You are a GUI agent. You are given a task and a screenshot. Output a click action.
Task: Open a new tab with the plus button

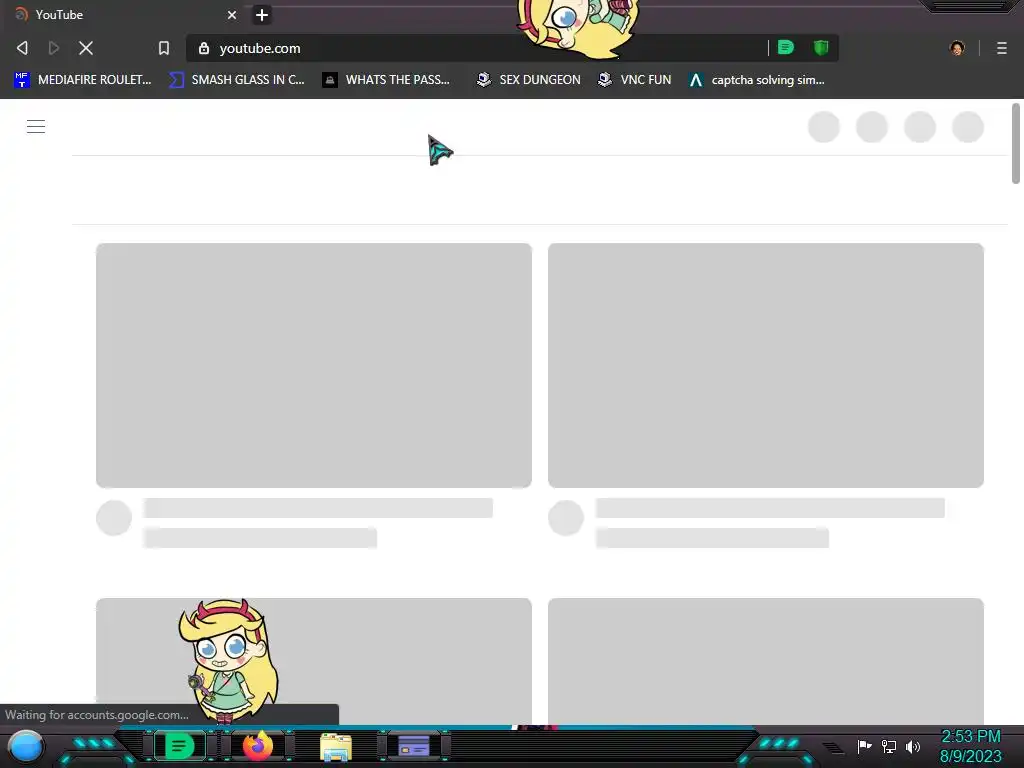[x=262, y=15]
